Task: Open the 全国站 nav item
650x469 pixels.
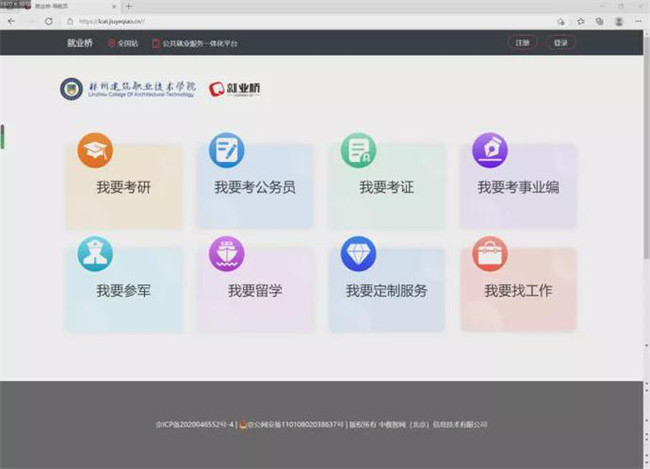Action: [x=125, y=43]
